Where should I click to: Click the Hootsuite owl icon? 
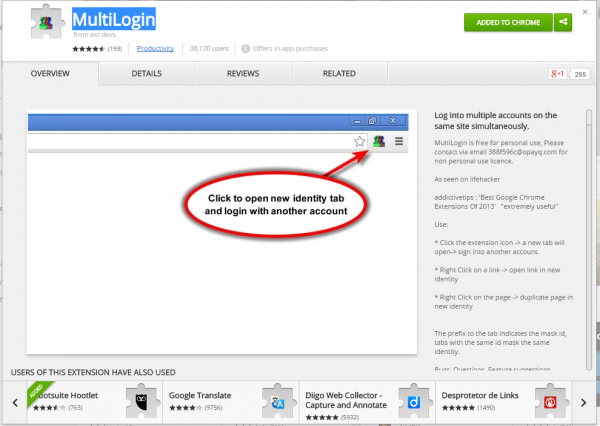142,402
